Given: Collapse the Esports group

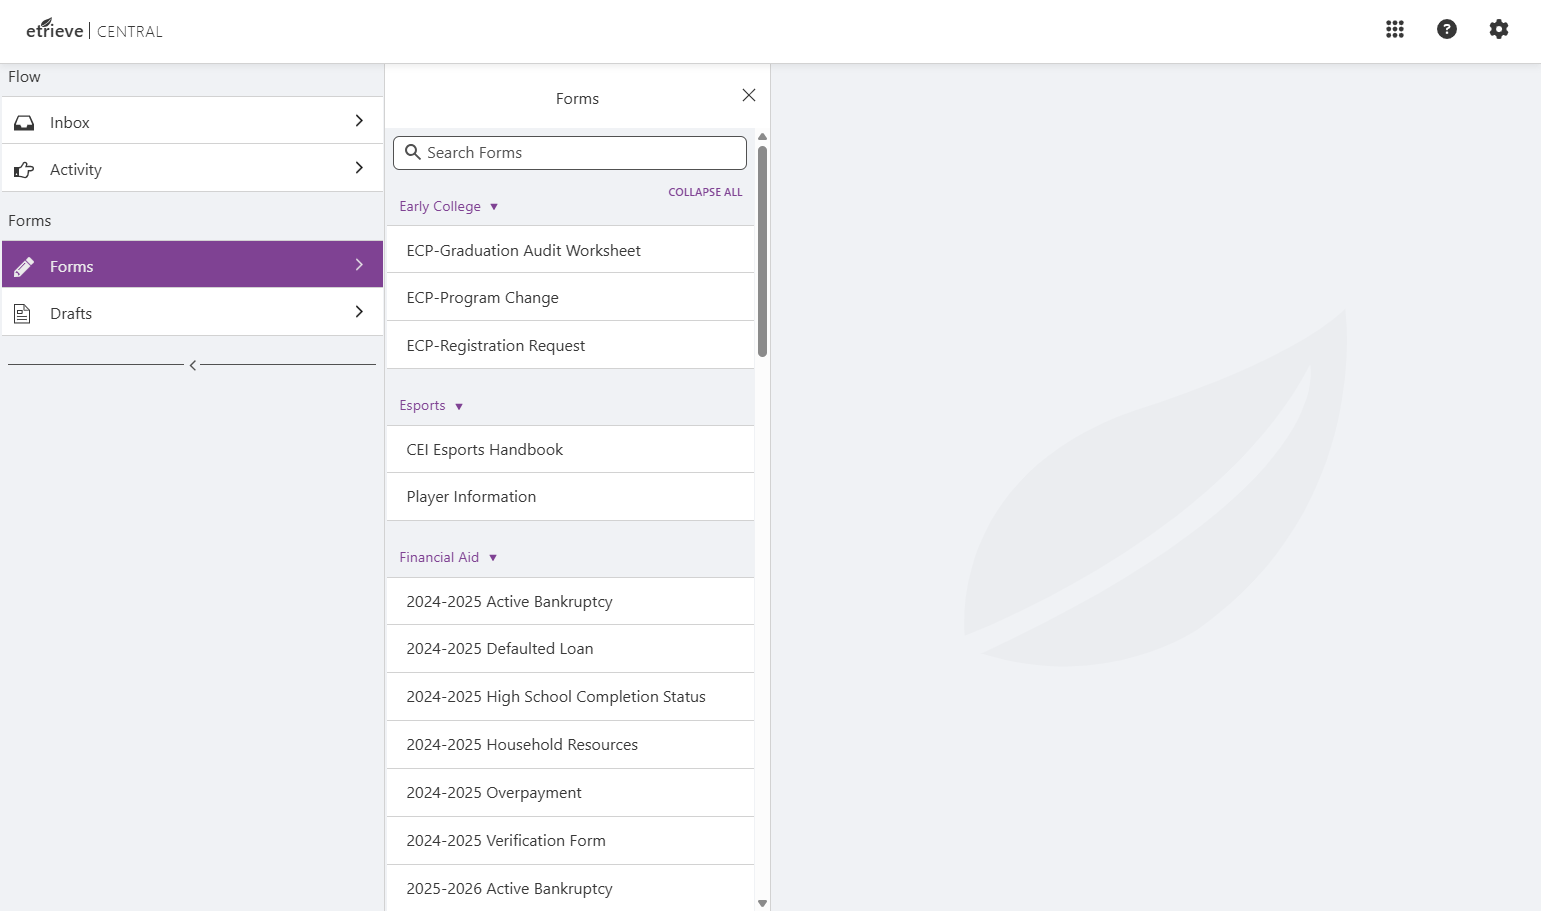Looking at the screenshot, I should pyautogui.click(x=431, y=405).
